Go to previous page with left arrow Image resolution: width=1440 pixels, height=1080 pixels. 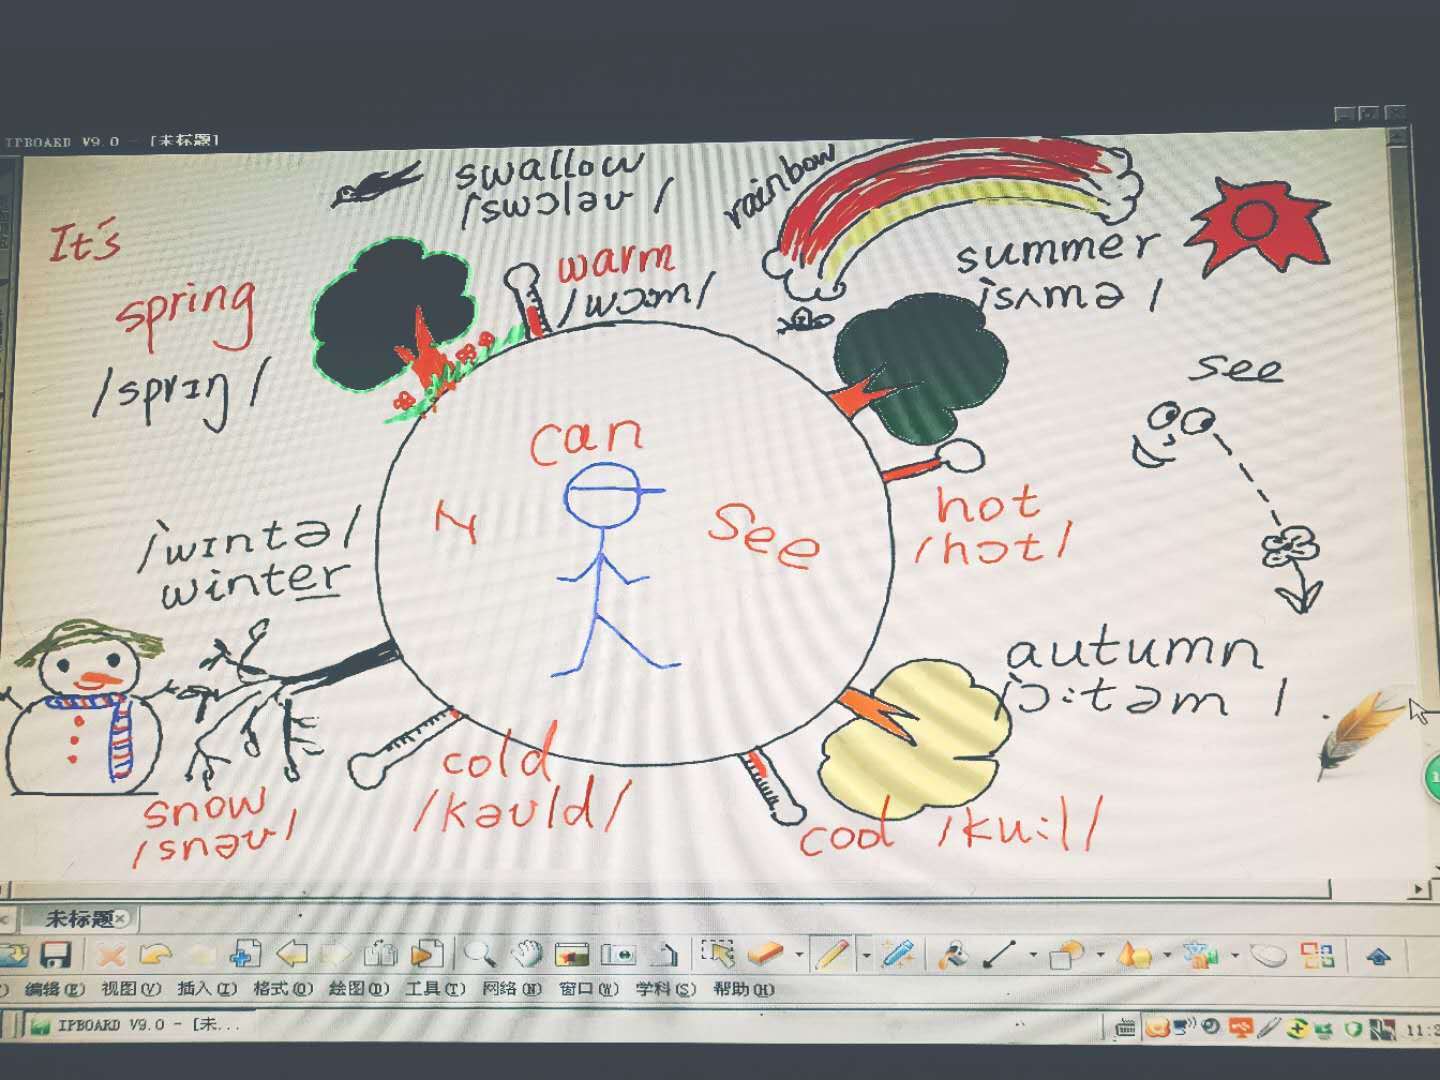tap(291, 954)
